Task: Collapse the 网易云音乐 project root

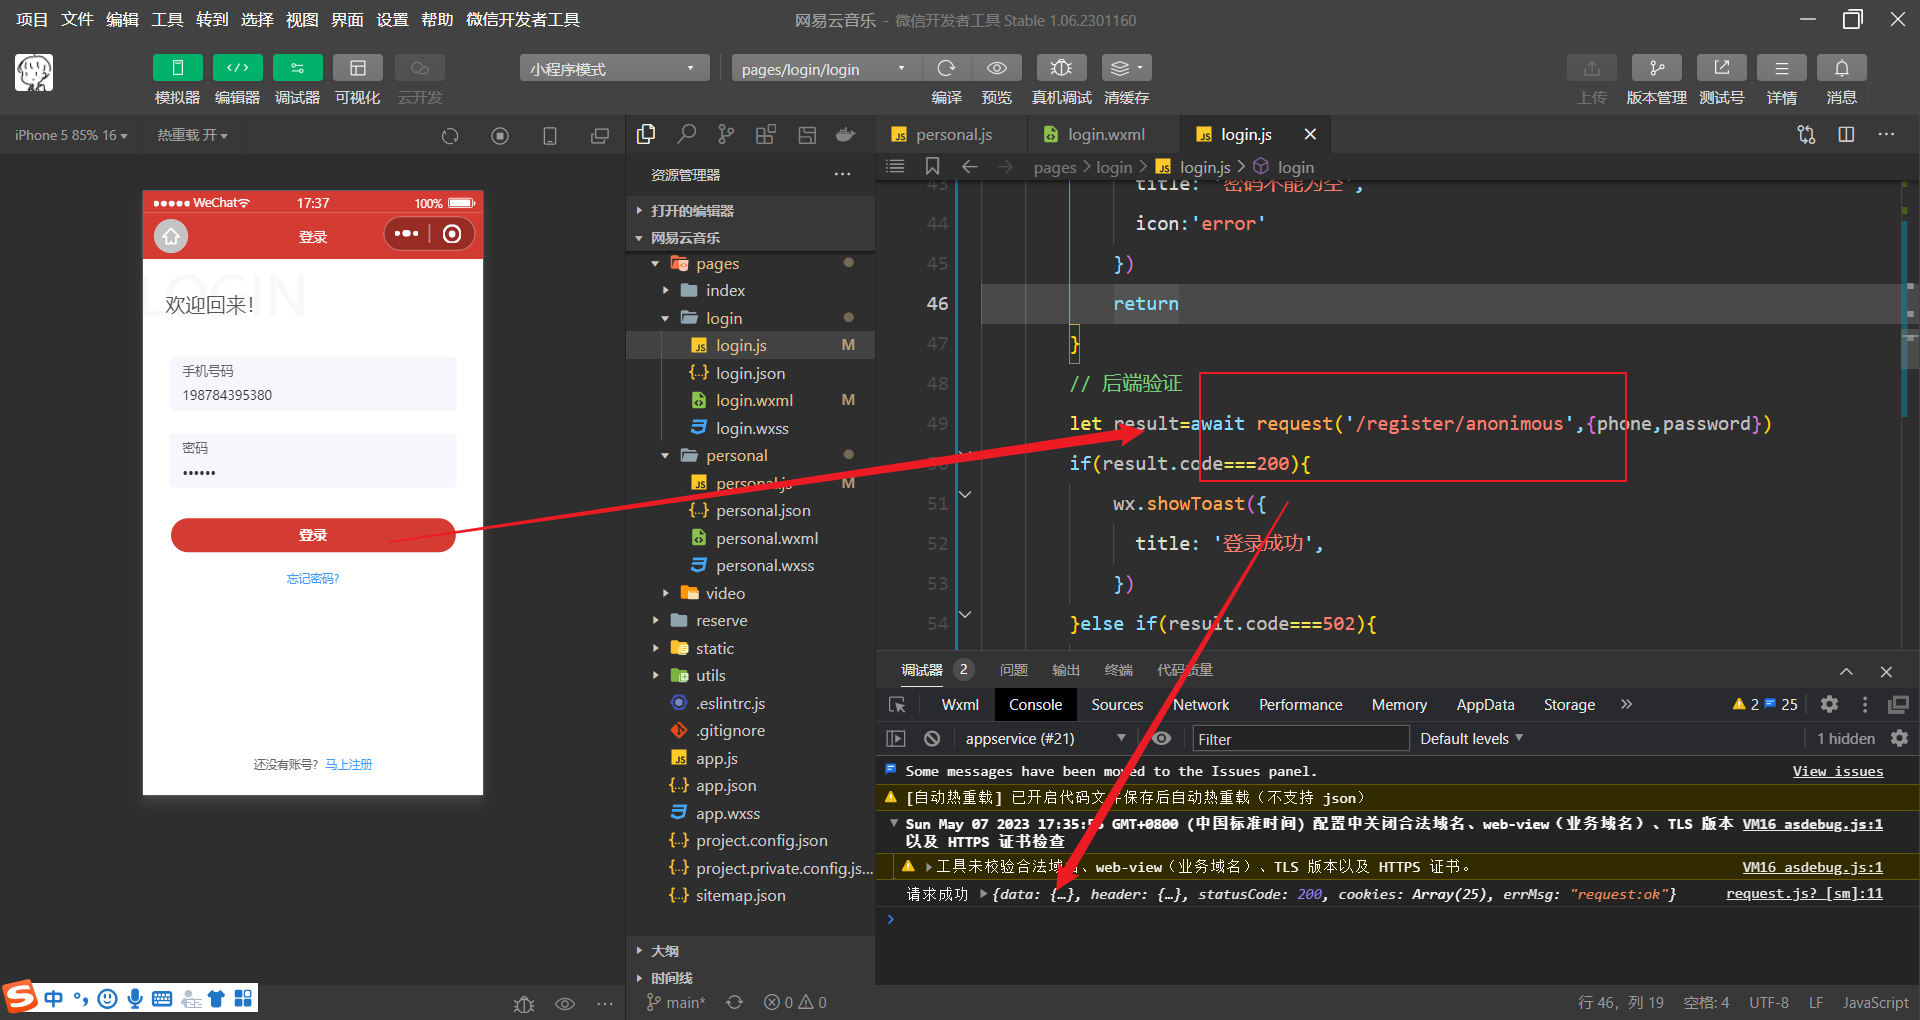Action: [750, 238]
